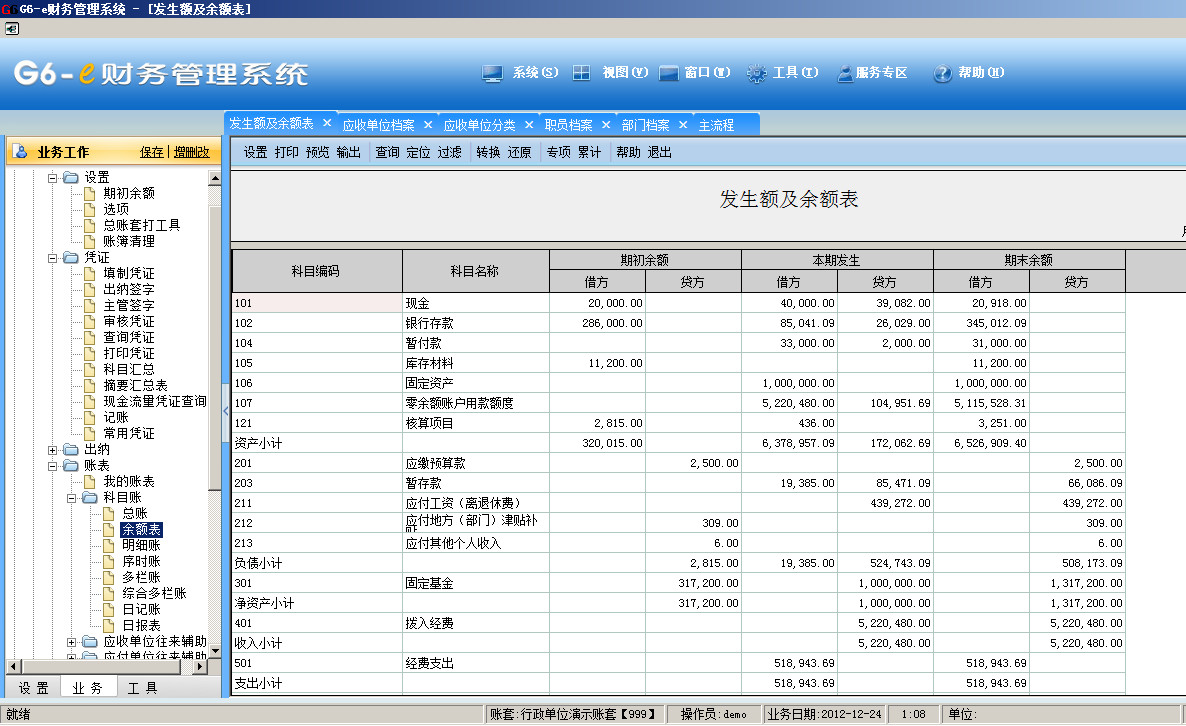Screen dimensions: 1186x726
Task: Switch to the 职员档案 tab
Action: 568,125
